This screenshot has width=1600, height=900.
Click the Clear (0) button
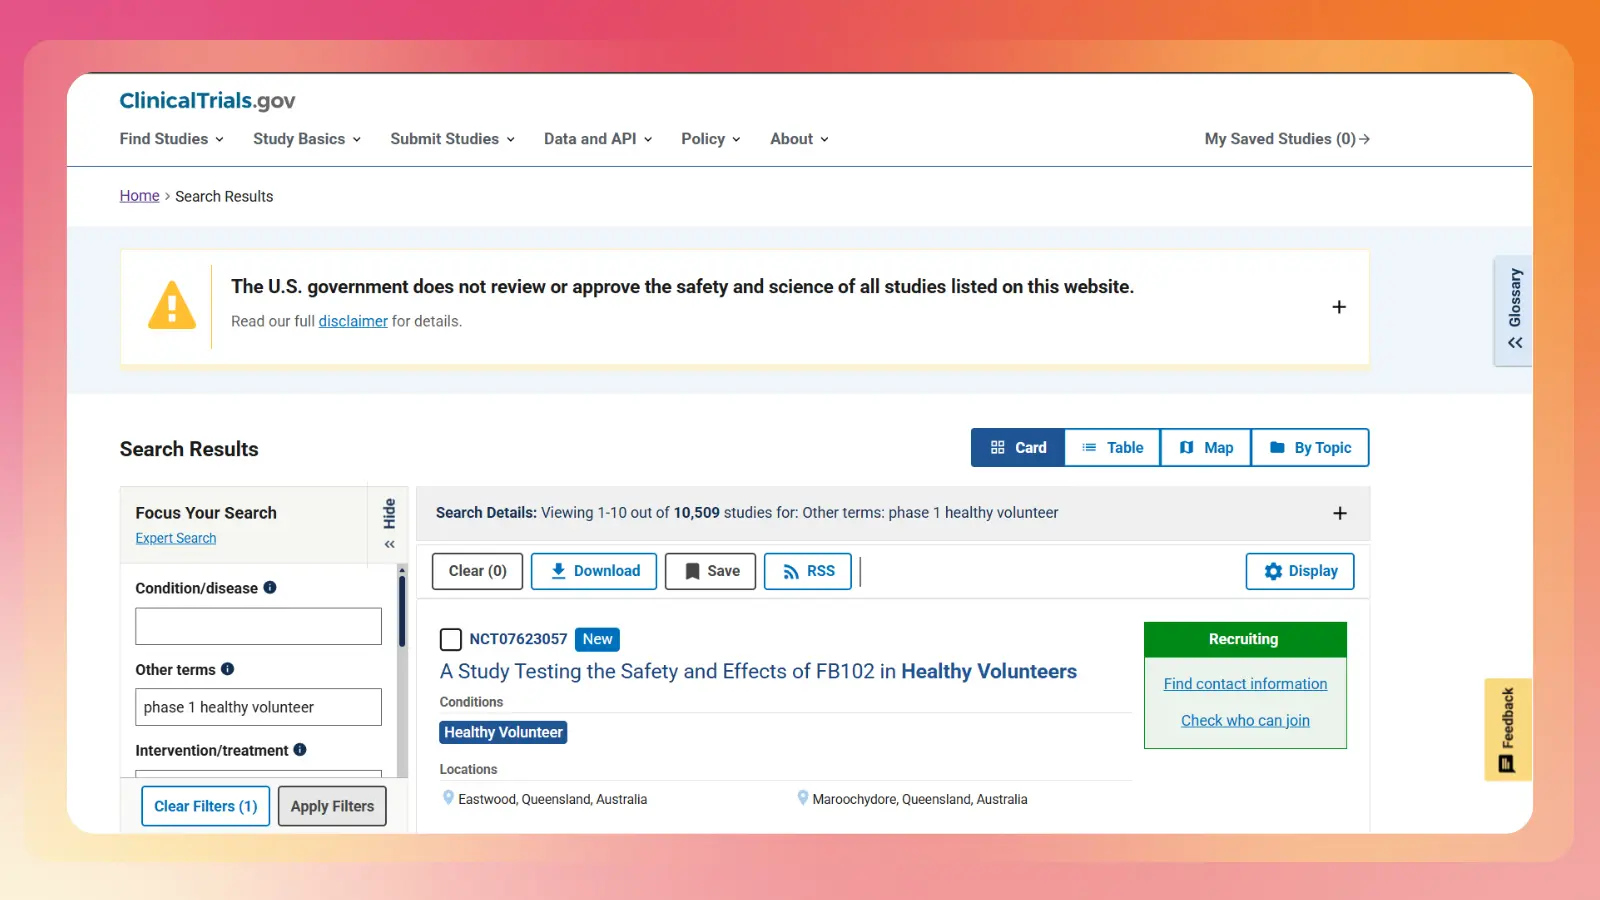[x=478, y=571]
